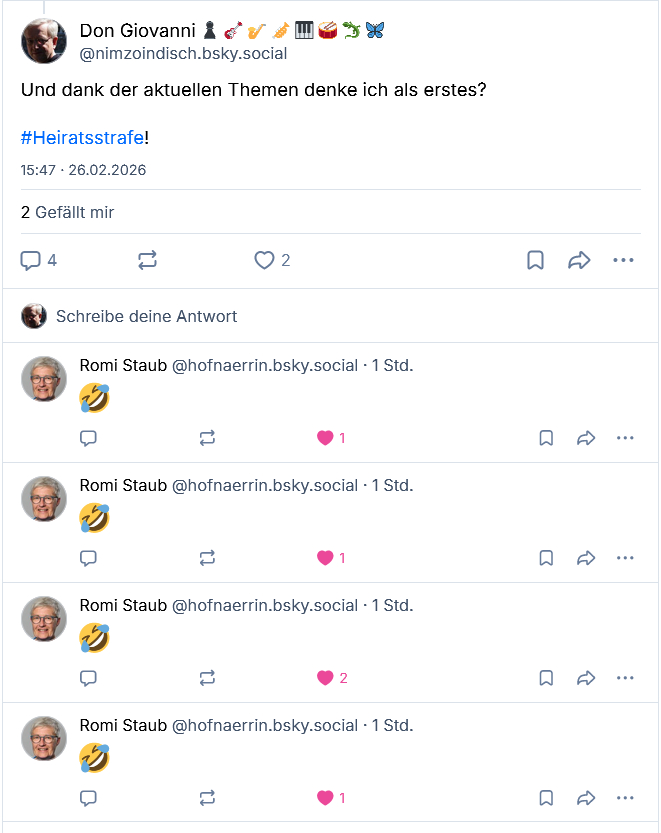Share the main post
Viewport: 661px width, 833px height.
click(579, 261)
